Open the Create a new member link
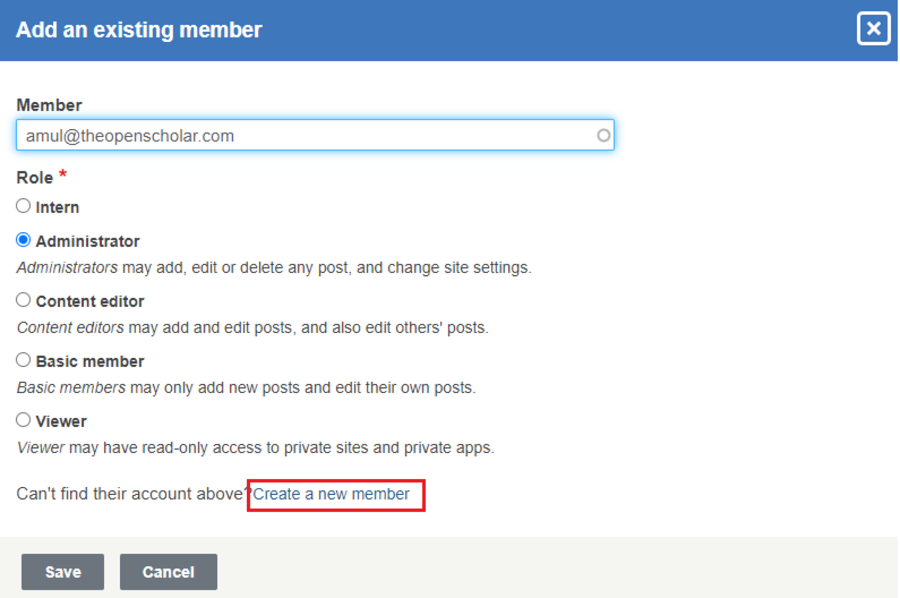Viewport: 900px width, 598px height. tap(331, 494)
